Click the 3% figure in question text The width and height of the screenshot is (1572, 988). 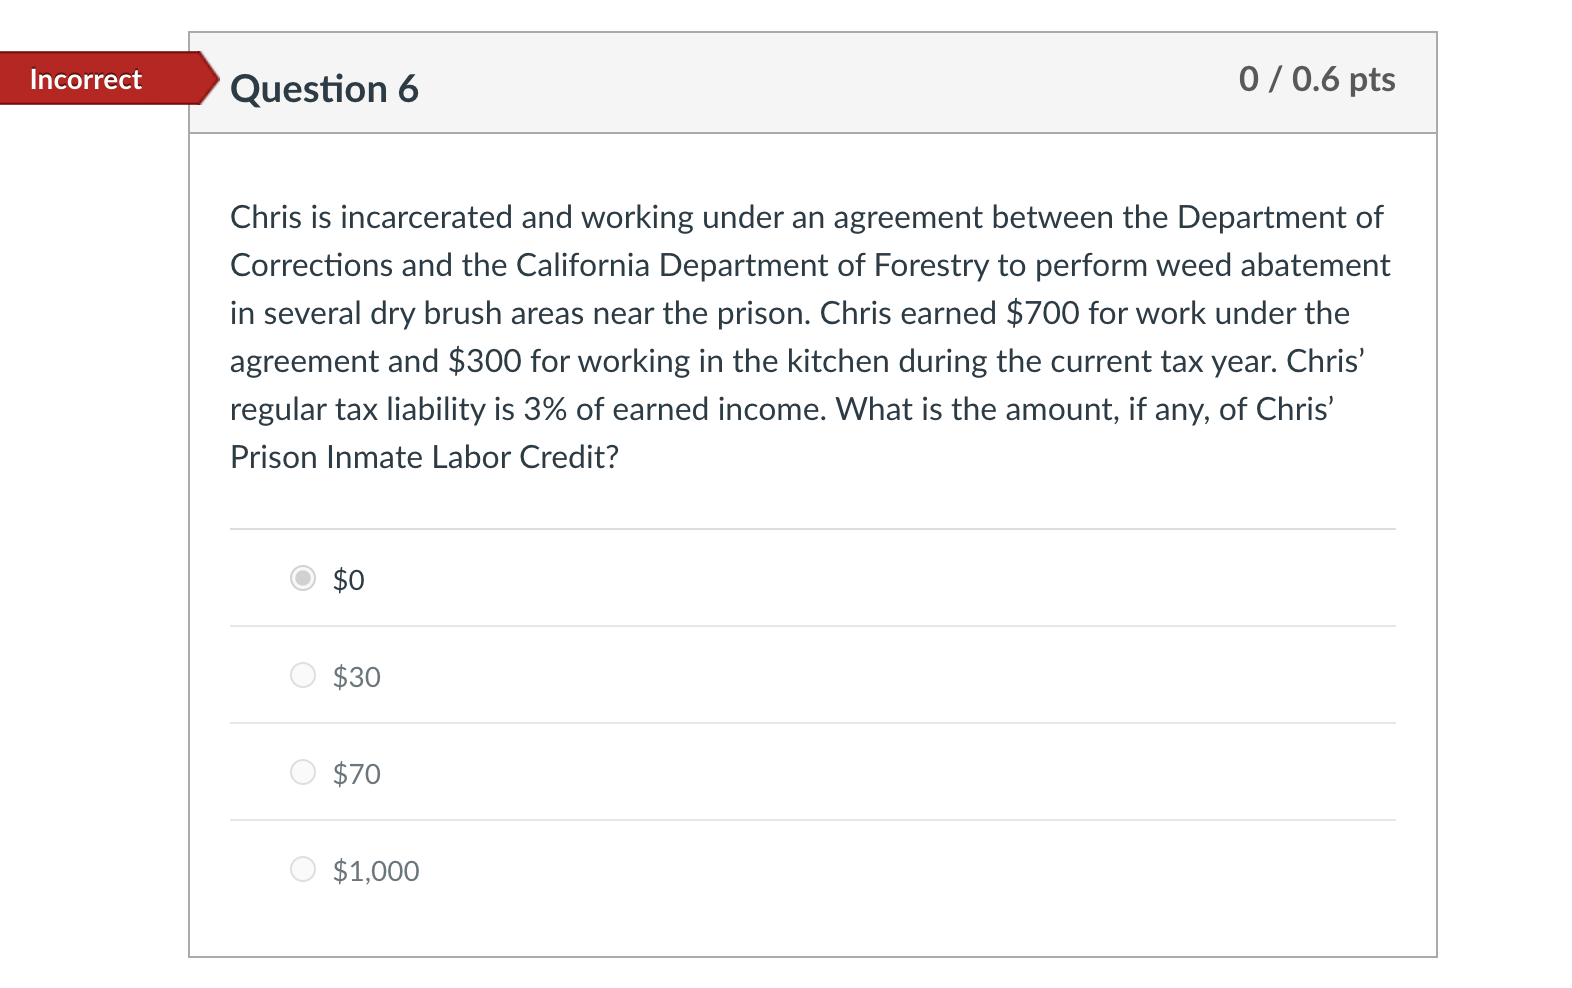coord(544,409)
